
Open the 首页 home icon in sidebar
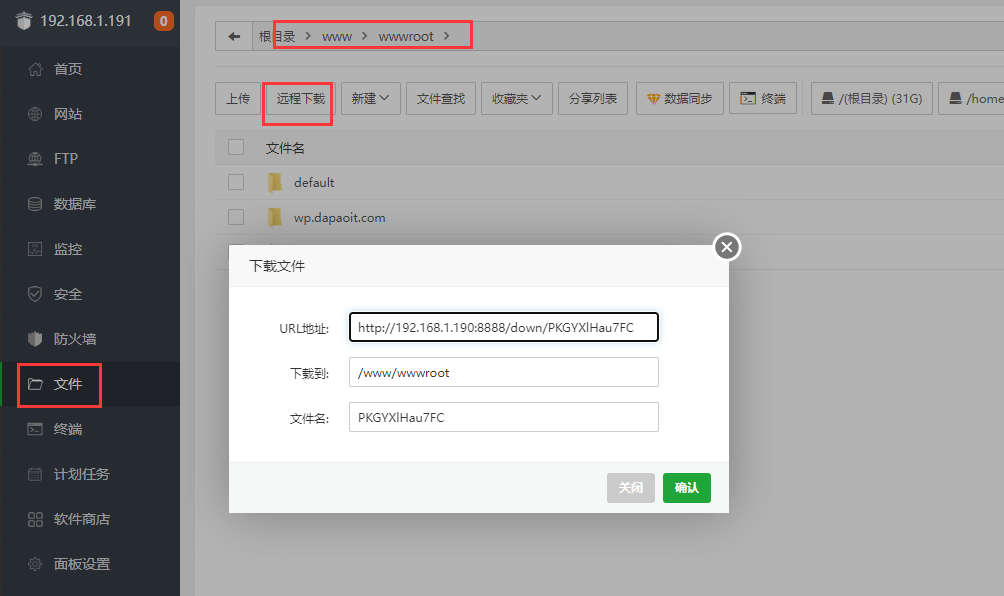pyautogui.click(x=35, y=69)
